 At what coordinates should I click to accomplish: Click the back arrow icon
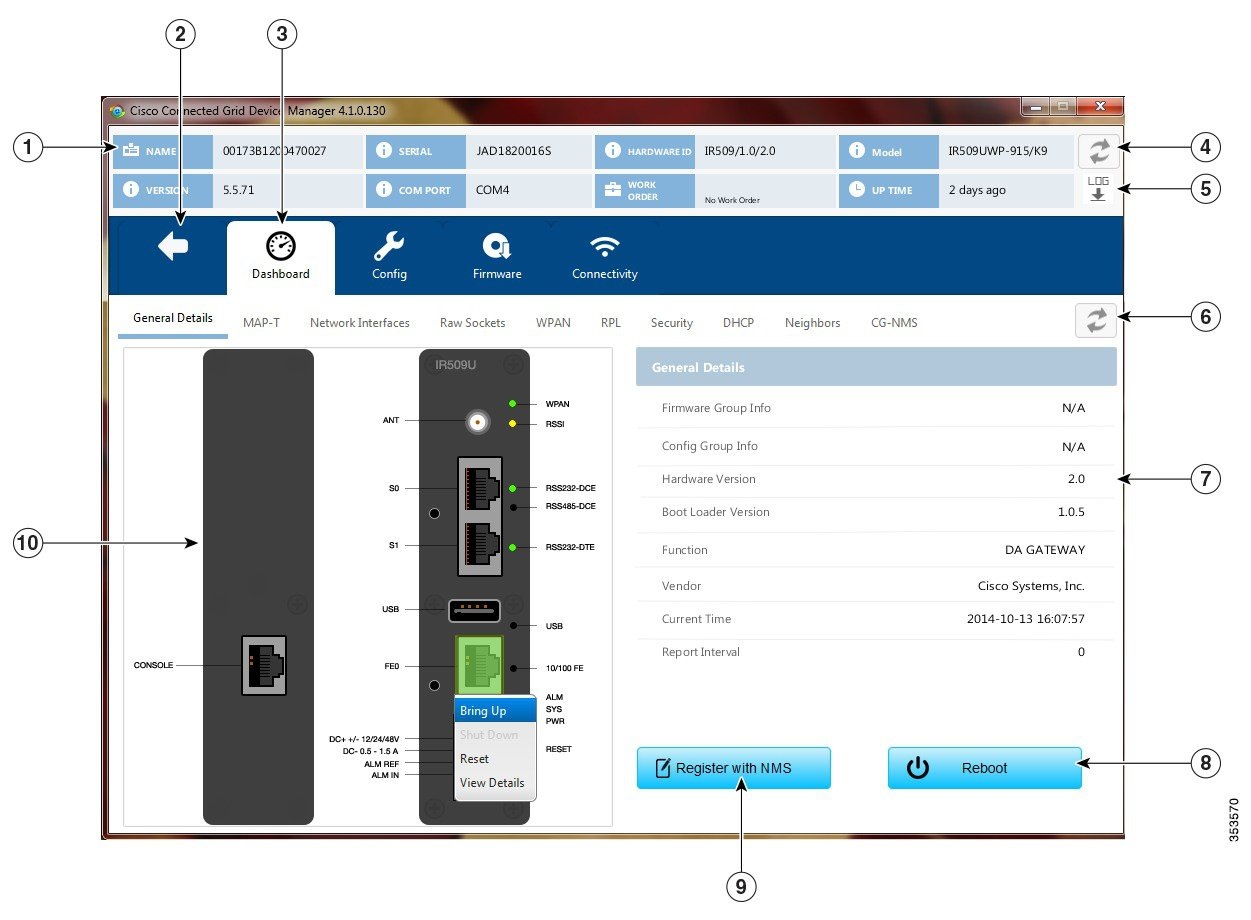[x=173, y=245]
